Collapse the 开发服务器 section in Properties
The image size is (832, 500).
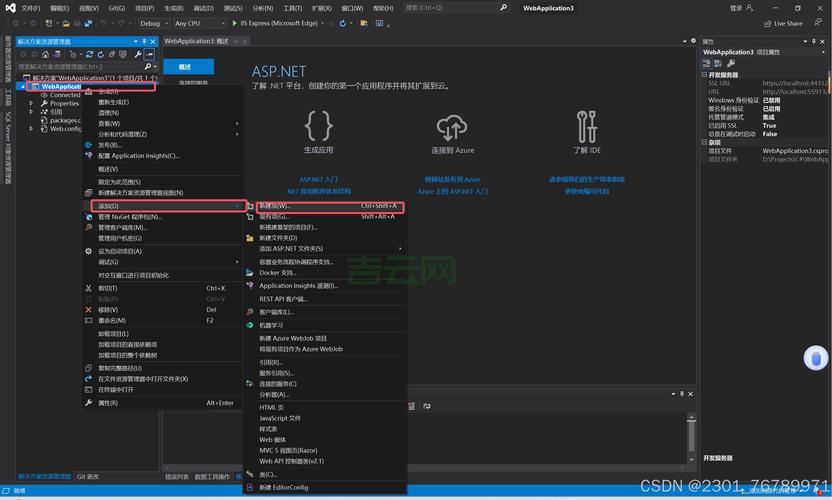point(705,75)
